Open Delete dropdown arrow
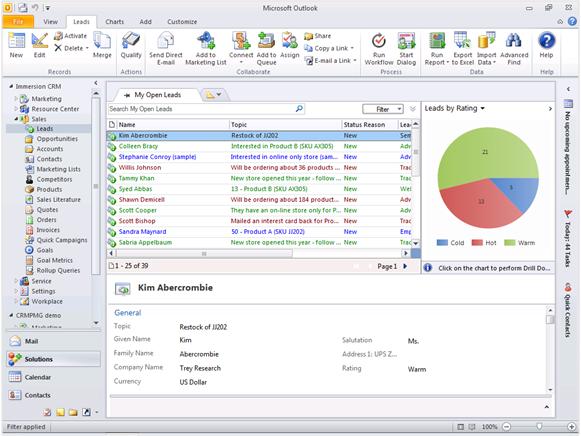This screenshot has height=436, width=581. [x=87, y=48]
